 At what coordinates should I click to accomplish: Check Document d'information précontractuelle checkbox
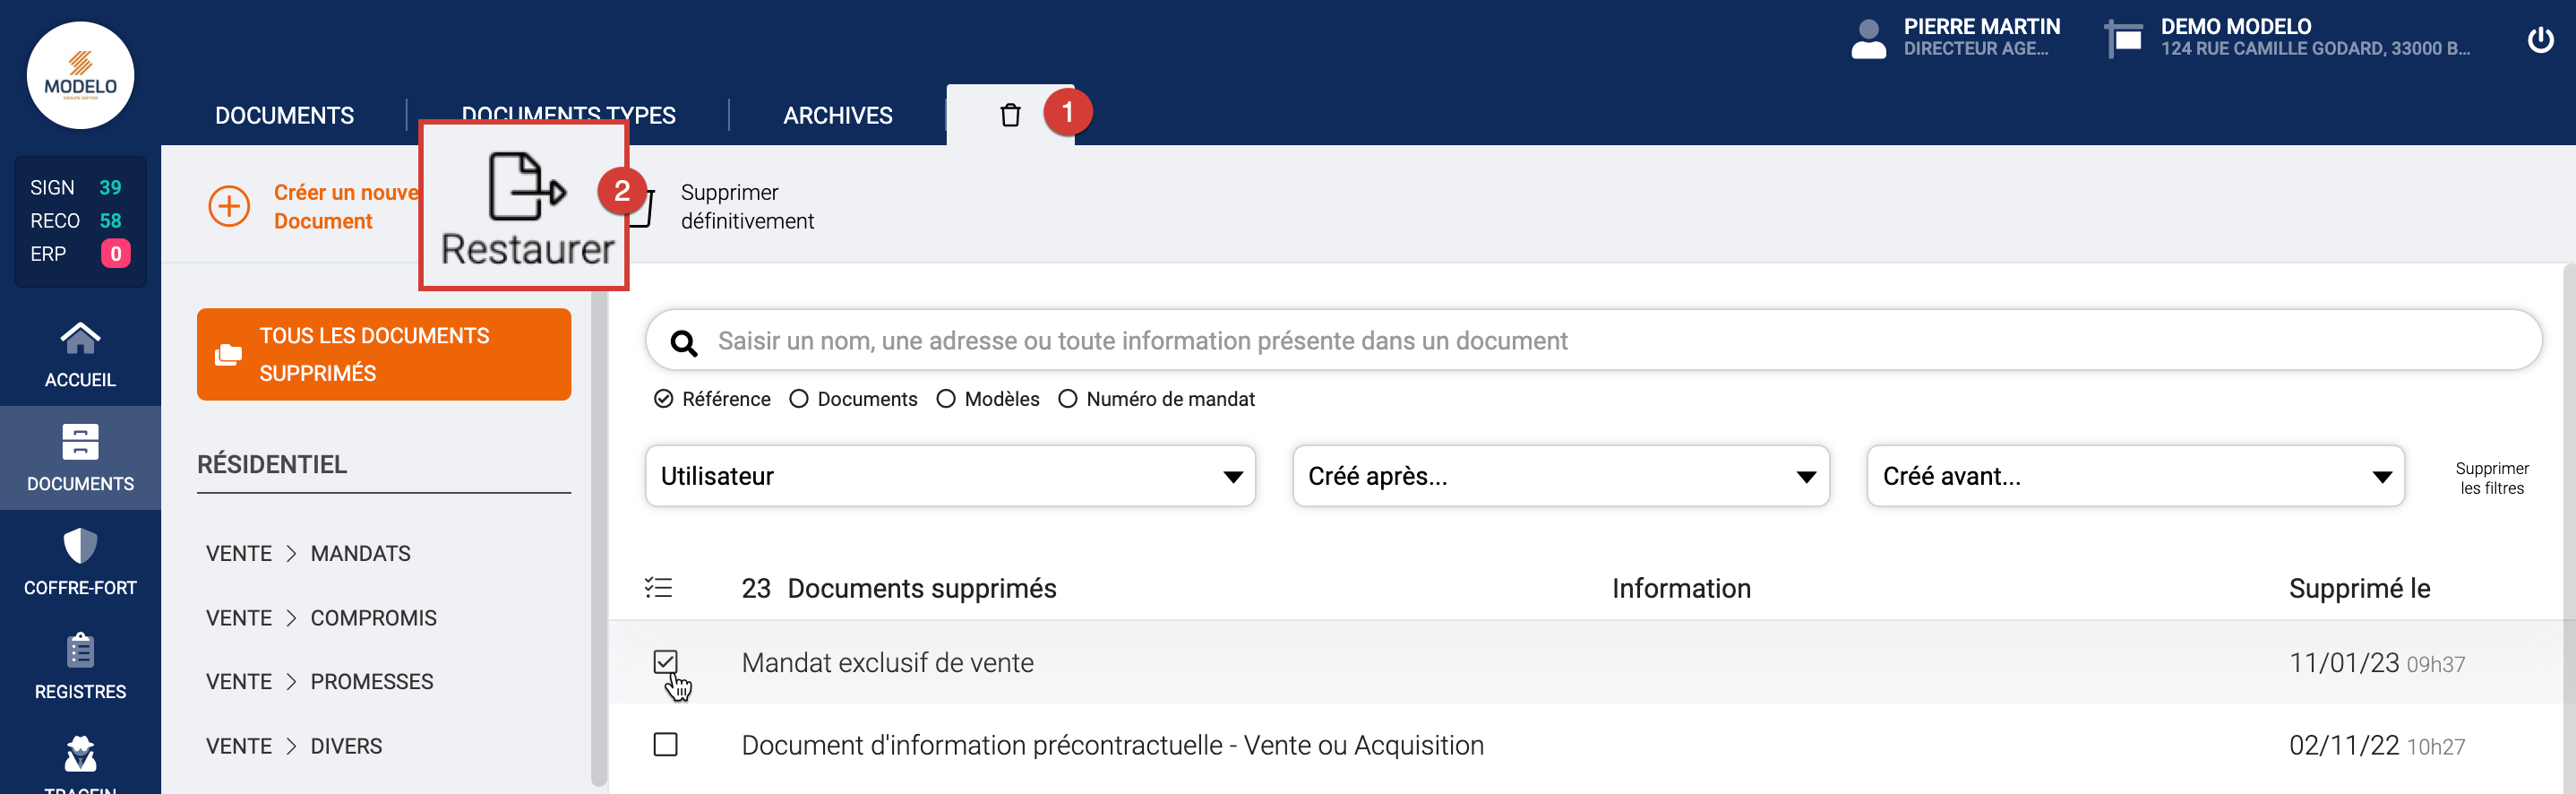pos(665,745)
